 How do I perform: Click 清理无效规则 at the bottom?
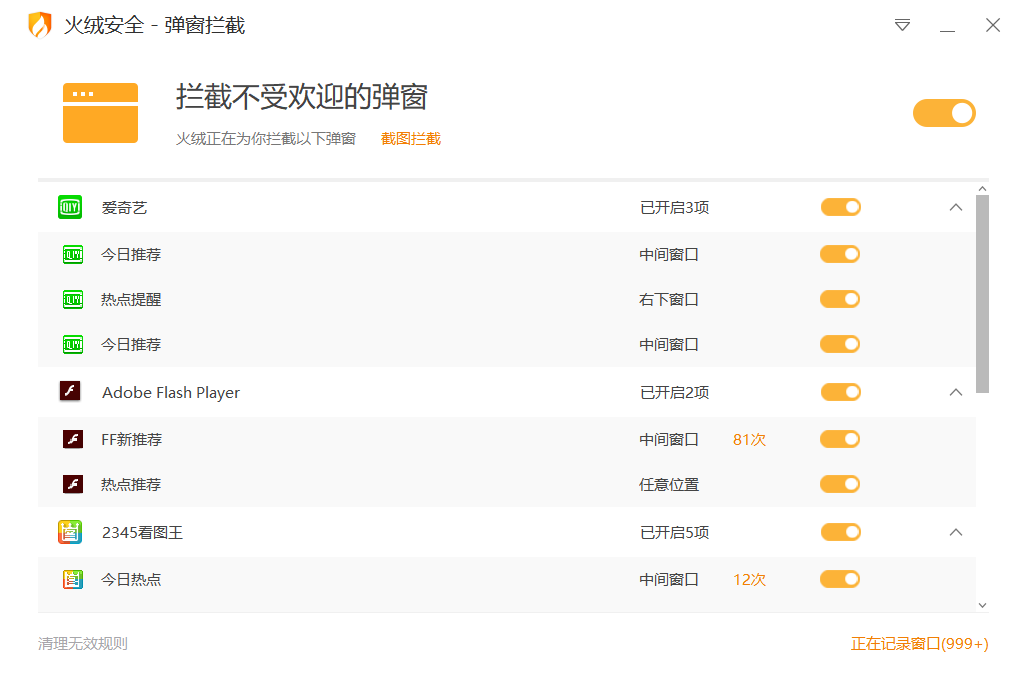coord(83,644)
